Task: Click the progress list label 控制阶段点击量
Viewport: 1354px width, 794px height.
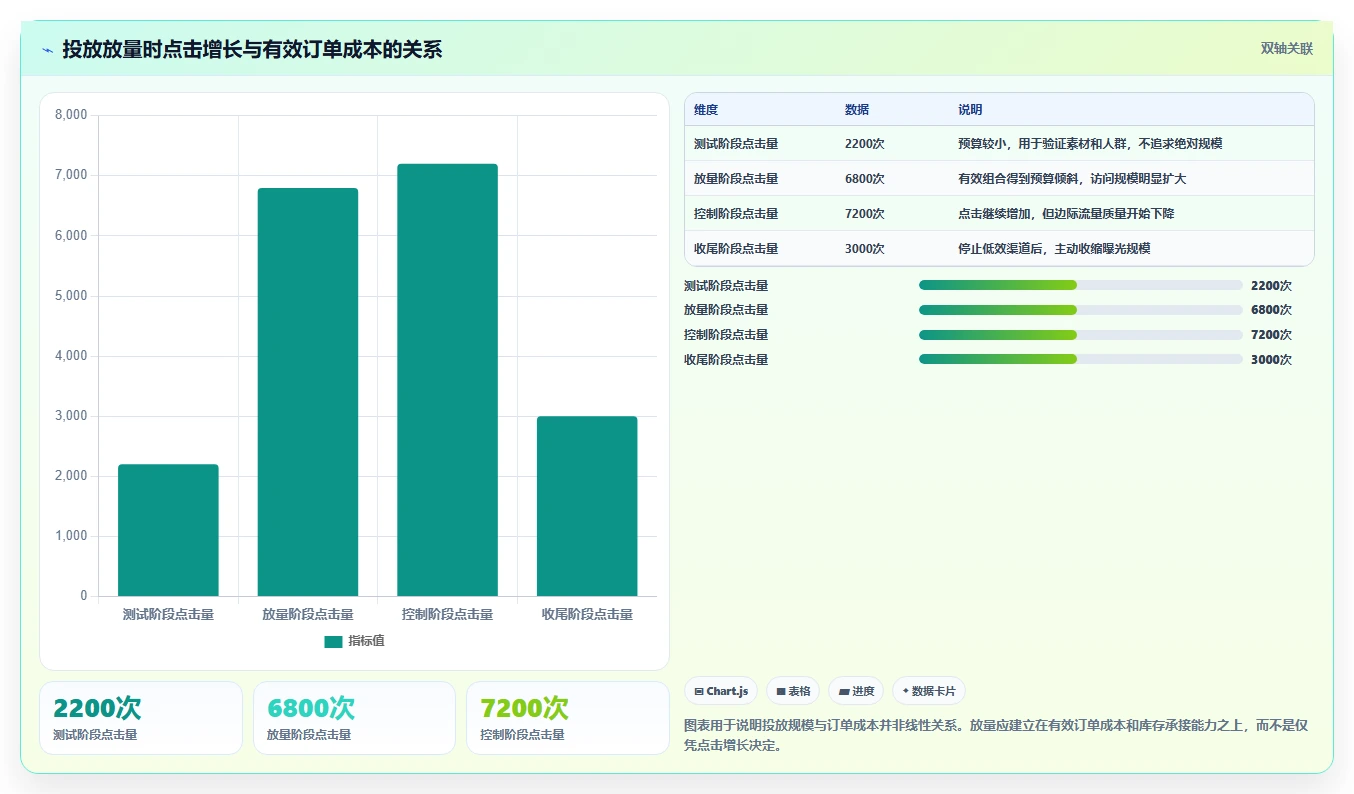Action: (726, 335)
